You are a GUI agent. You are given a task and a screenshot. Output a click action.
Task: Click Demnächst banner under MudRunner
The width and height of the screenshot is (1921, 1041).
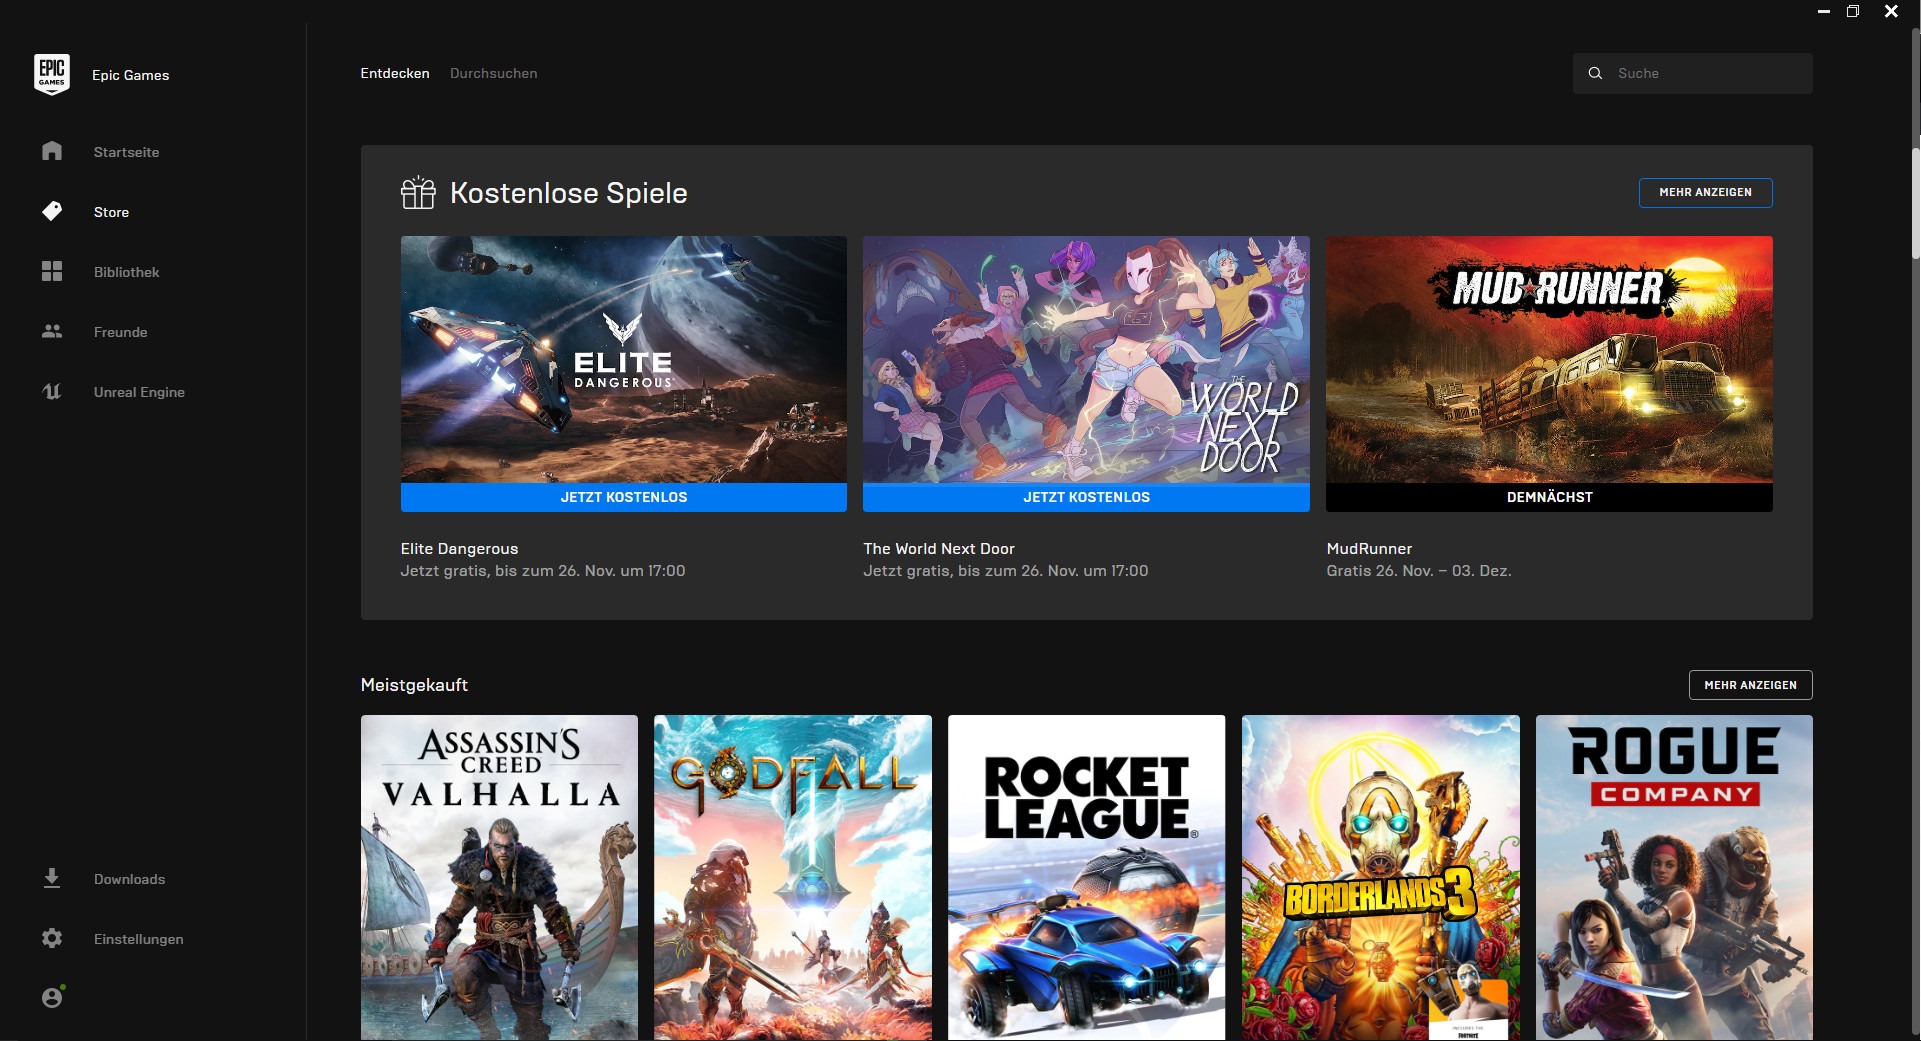[1549, 497]
